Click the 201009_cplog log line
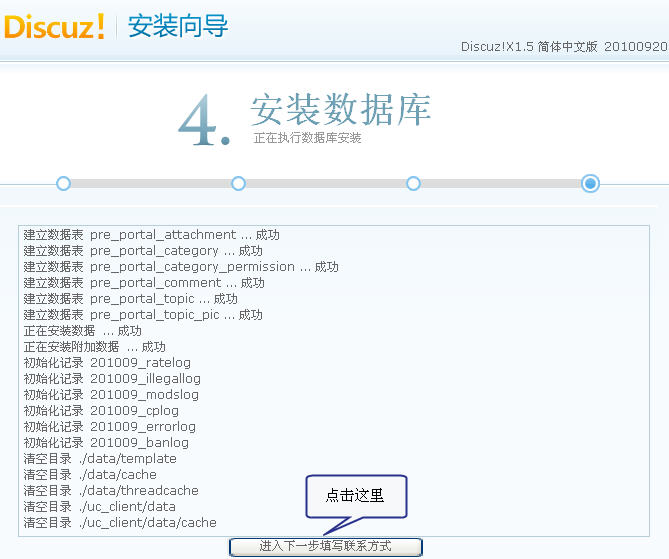 101,411
